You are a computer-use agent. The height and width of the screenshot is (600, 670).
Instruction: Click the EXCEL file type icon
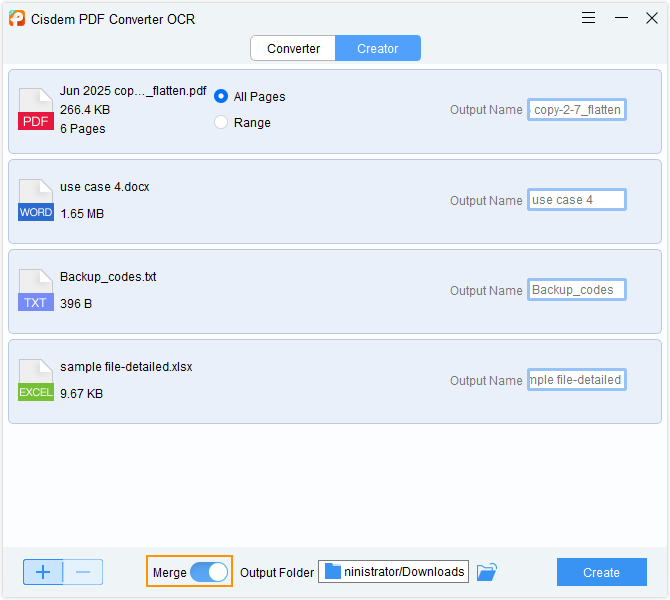pyautogui.click(x=36, y=380)
